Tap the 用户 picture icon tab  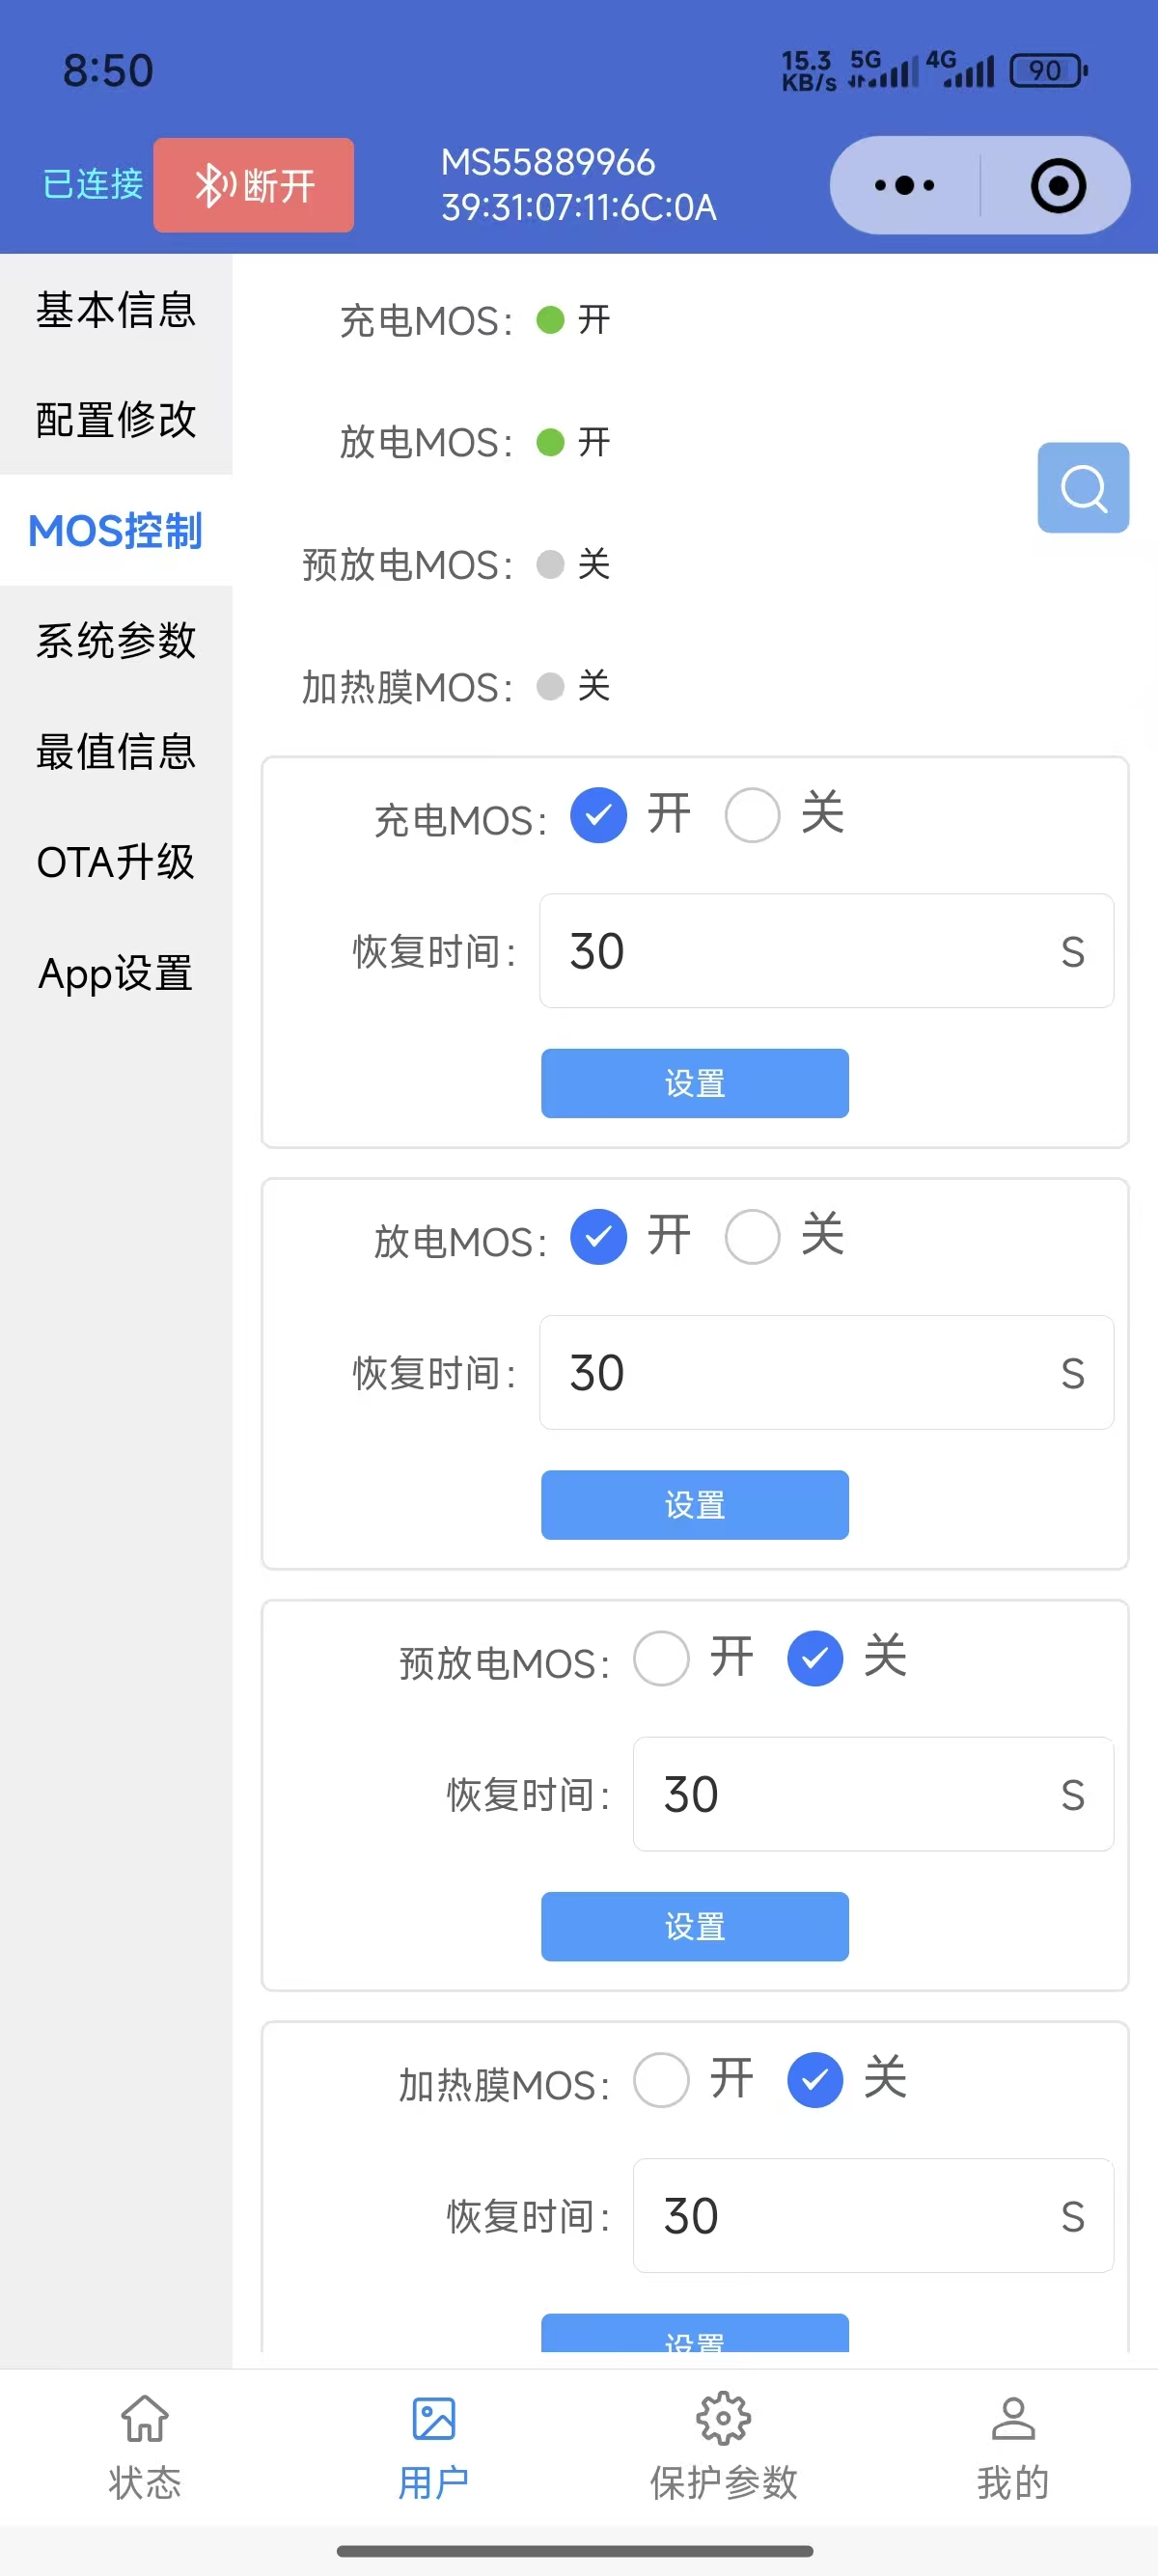click(x=434, y=2420)
